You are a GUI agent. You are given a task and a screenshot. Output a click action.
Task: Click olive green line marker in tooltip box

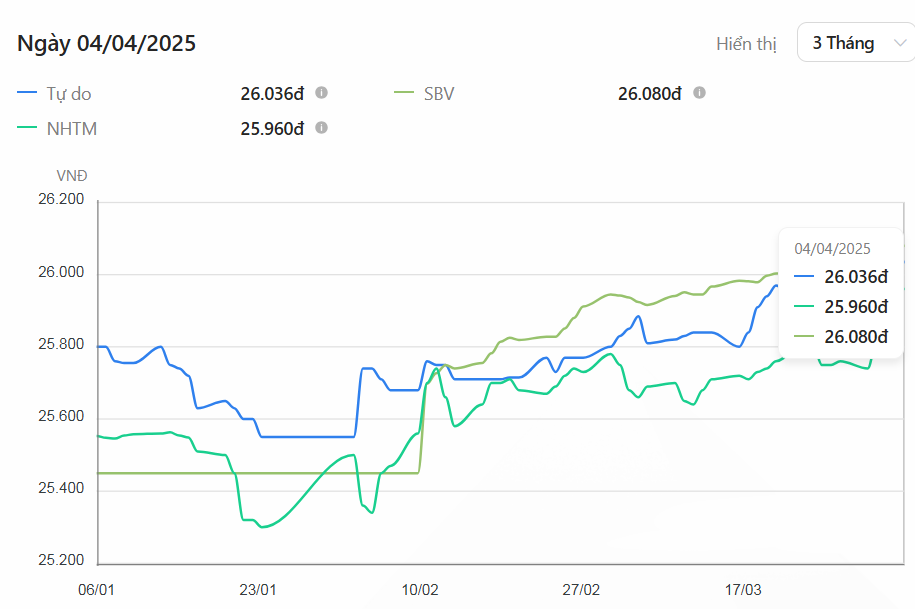(x=803, y=337)
